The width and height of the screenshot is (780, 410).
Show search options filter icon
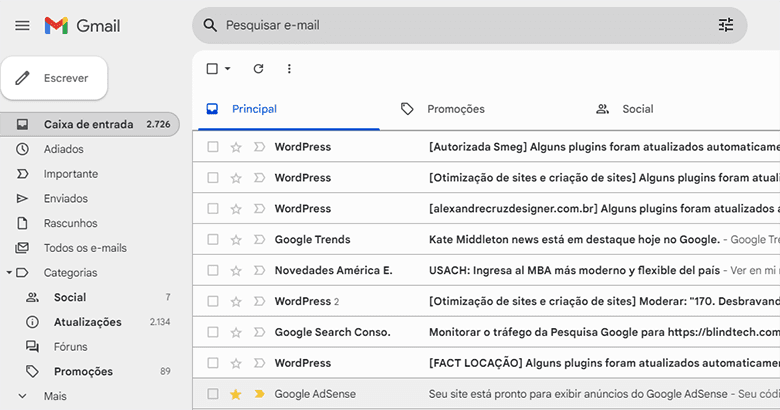coord(726,25)
